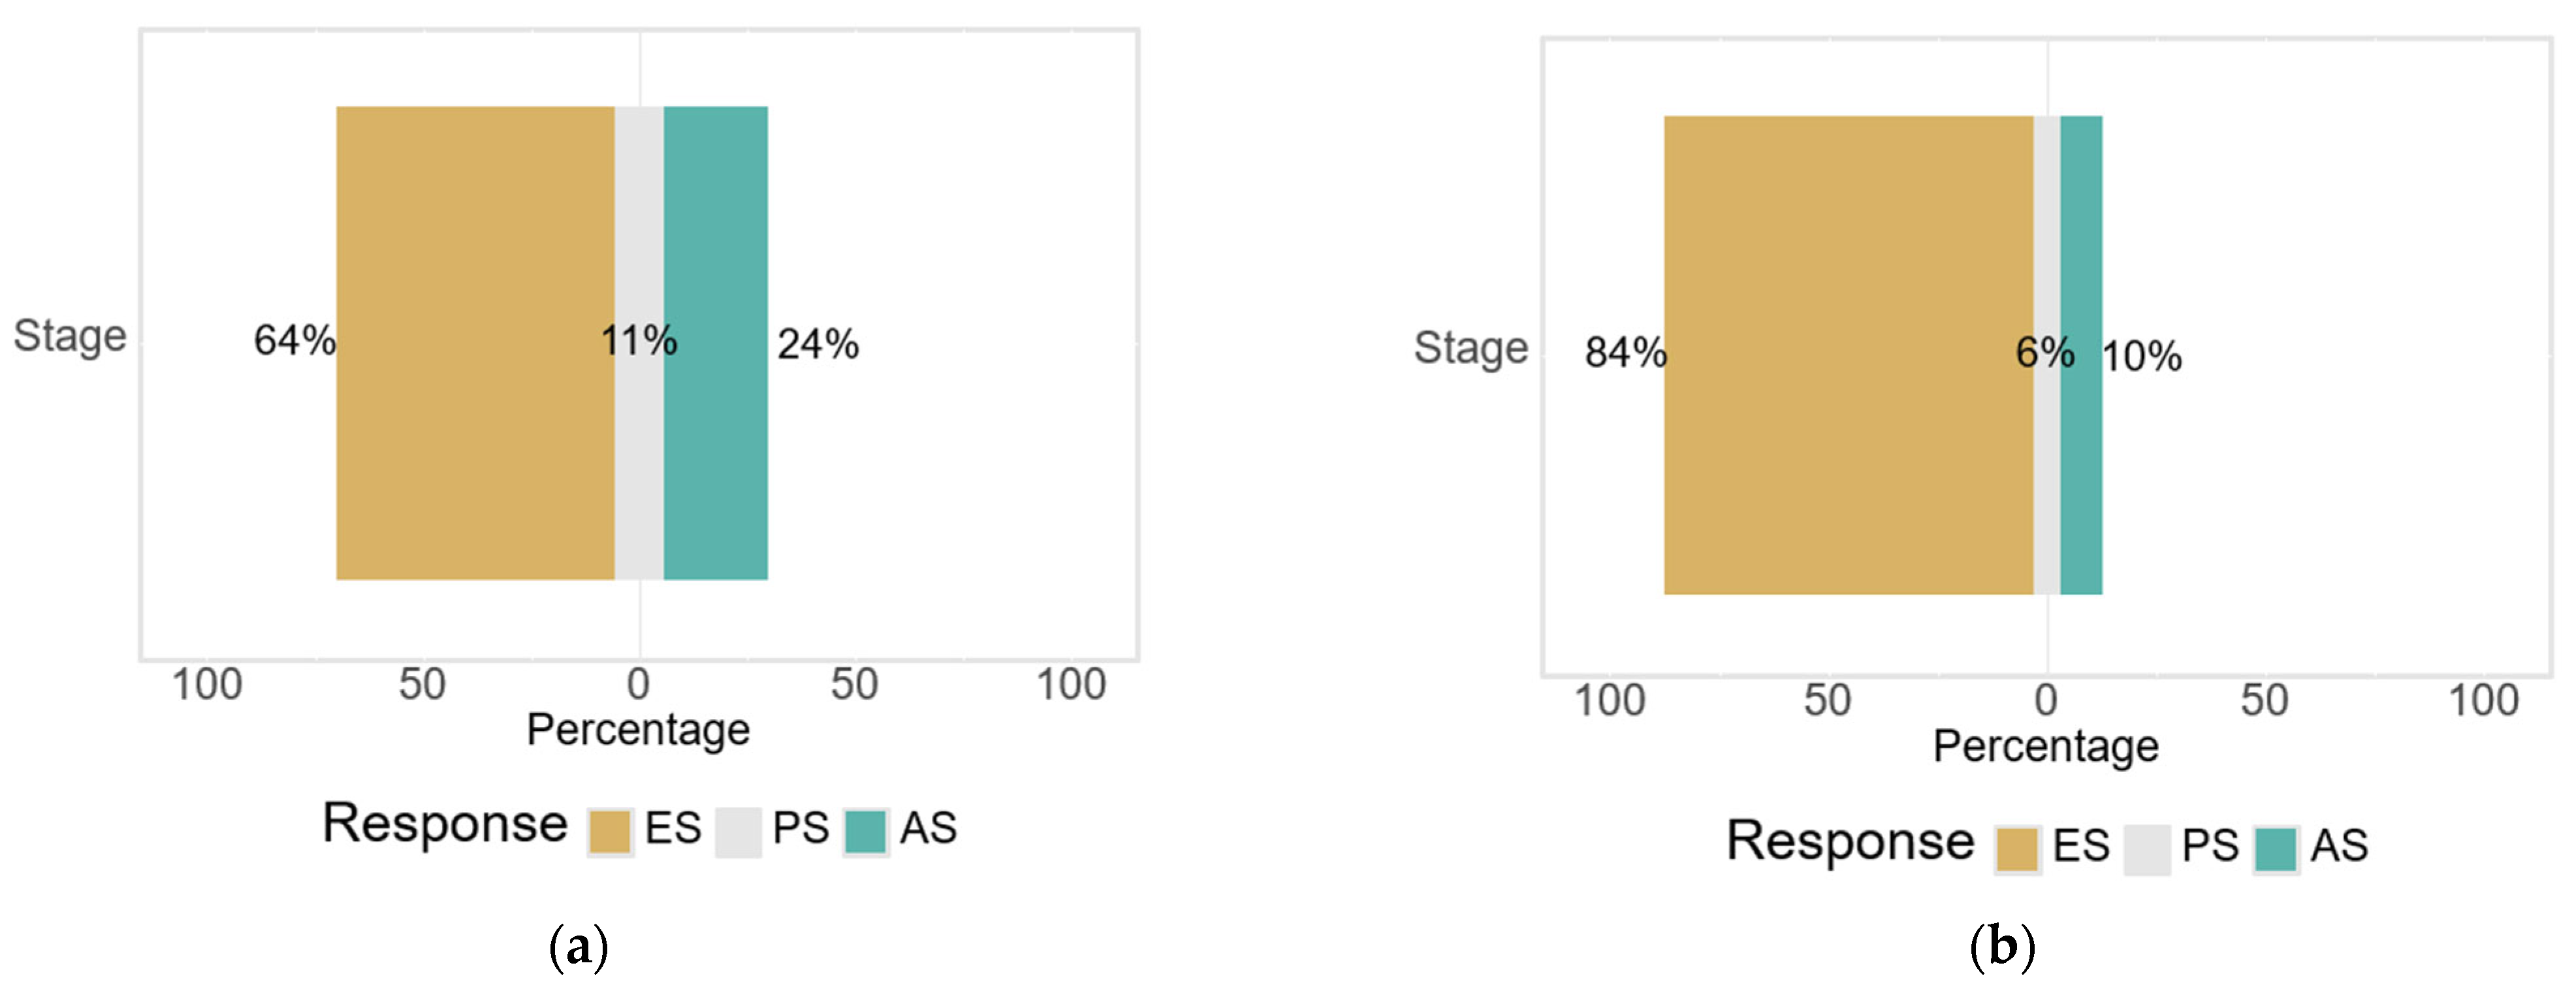Viewport: 2576px width, 993px height.
Task: Click the Response legend title in chart (a)
Action: (445, 825)
